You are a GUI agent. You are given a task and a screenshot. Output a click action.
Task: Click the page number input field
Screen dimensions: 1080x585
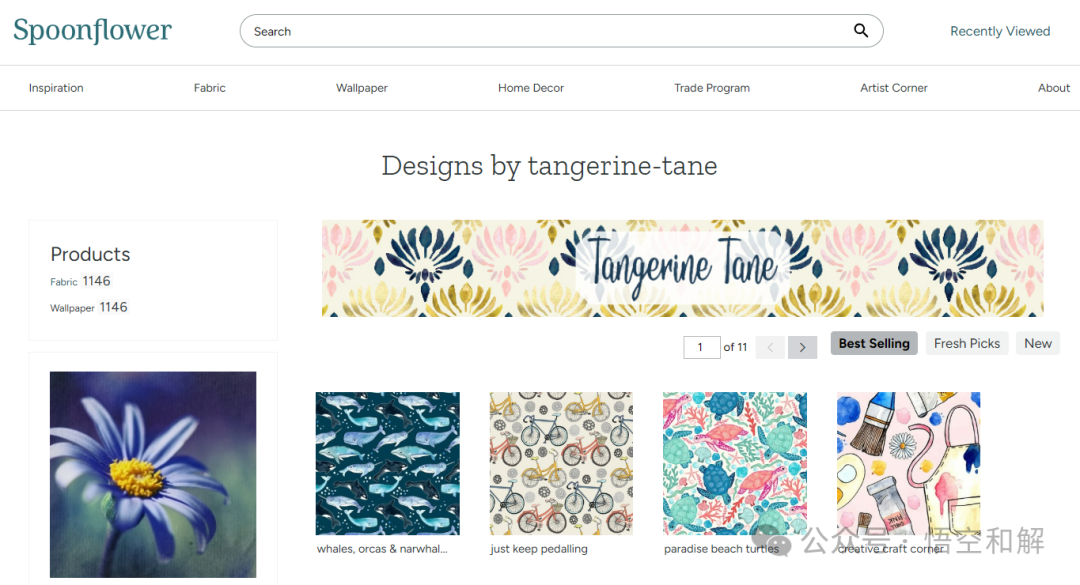701,347
